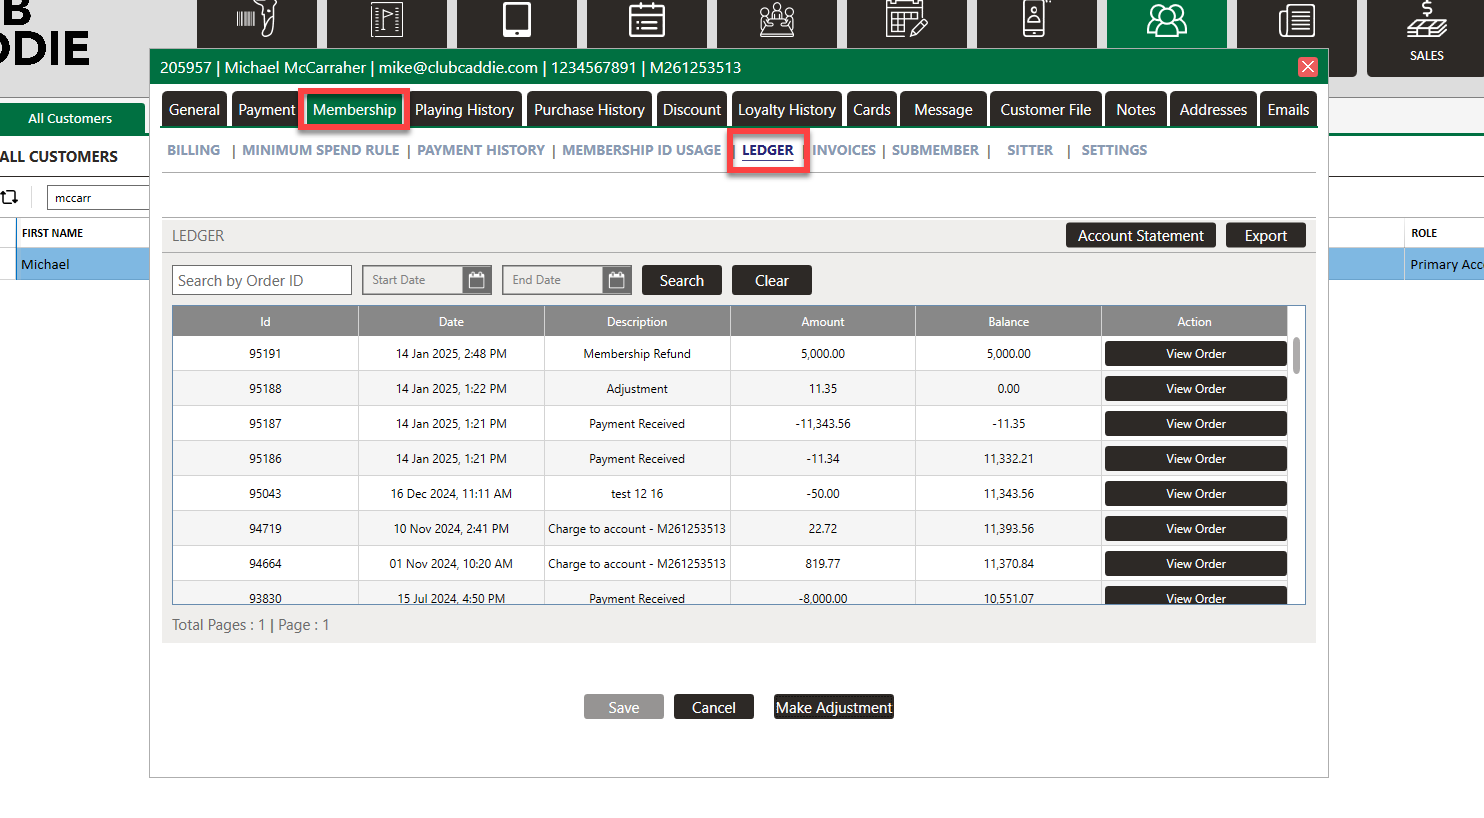1484x818 pixels.
Task: Click the barcode scanner icon in top toolbar
Action: pyautogui.click(x=256, y=20)
